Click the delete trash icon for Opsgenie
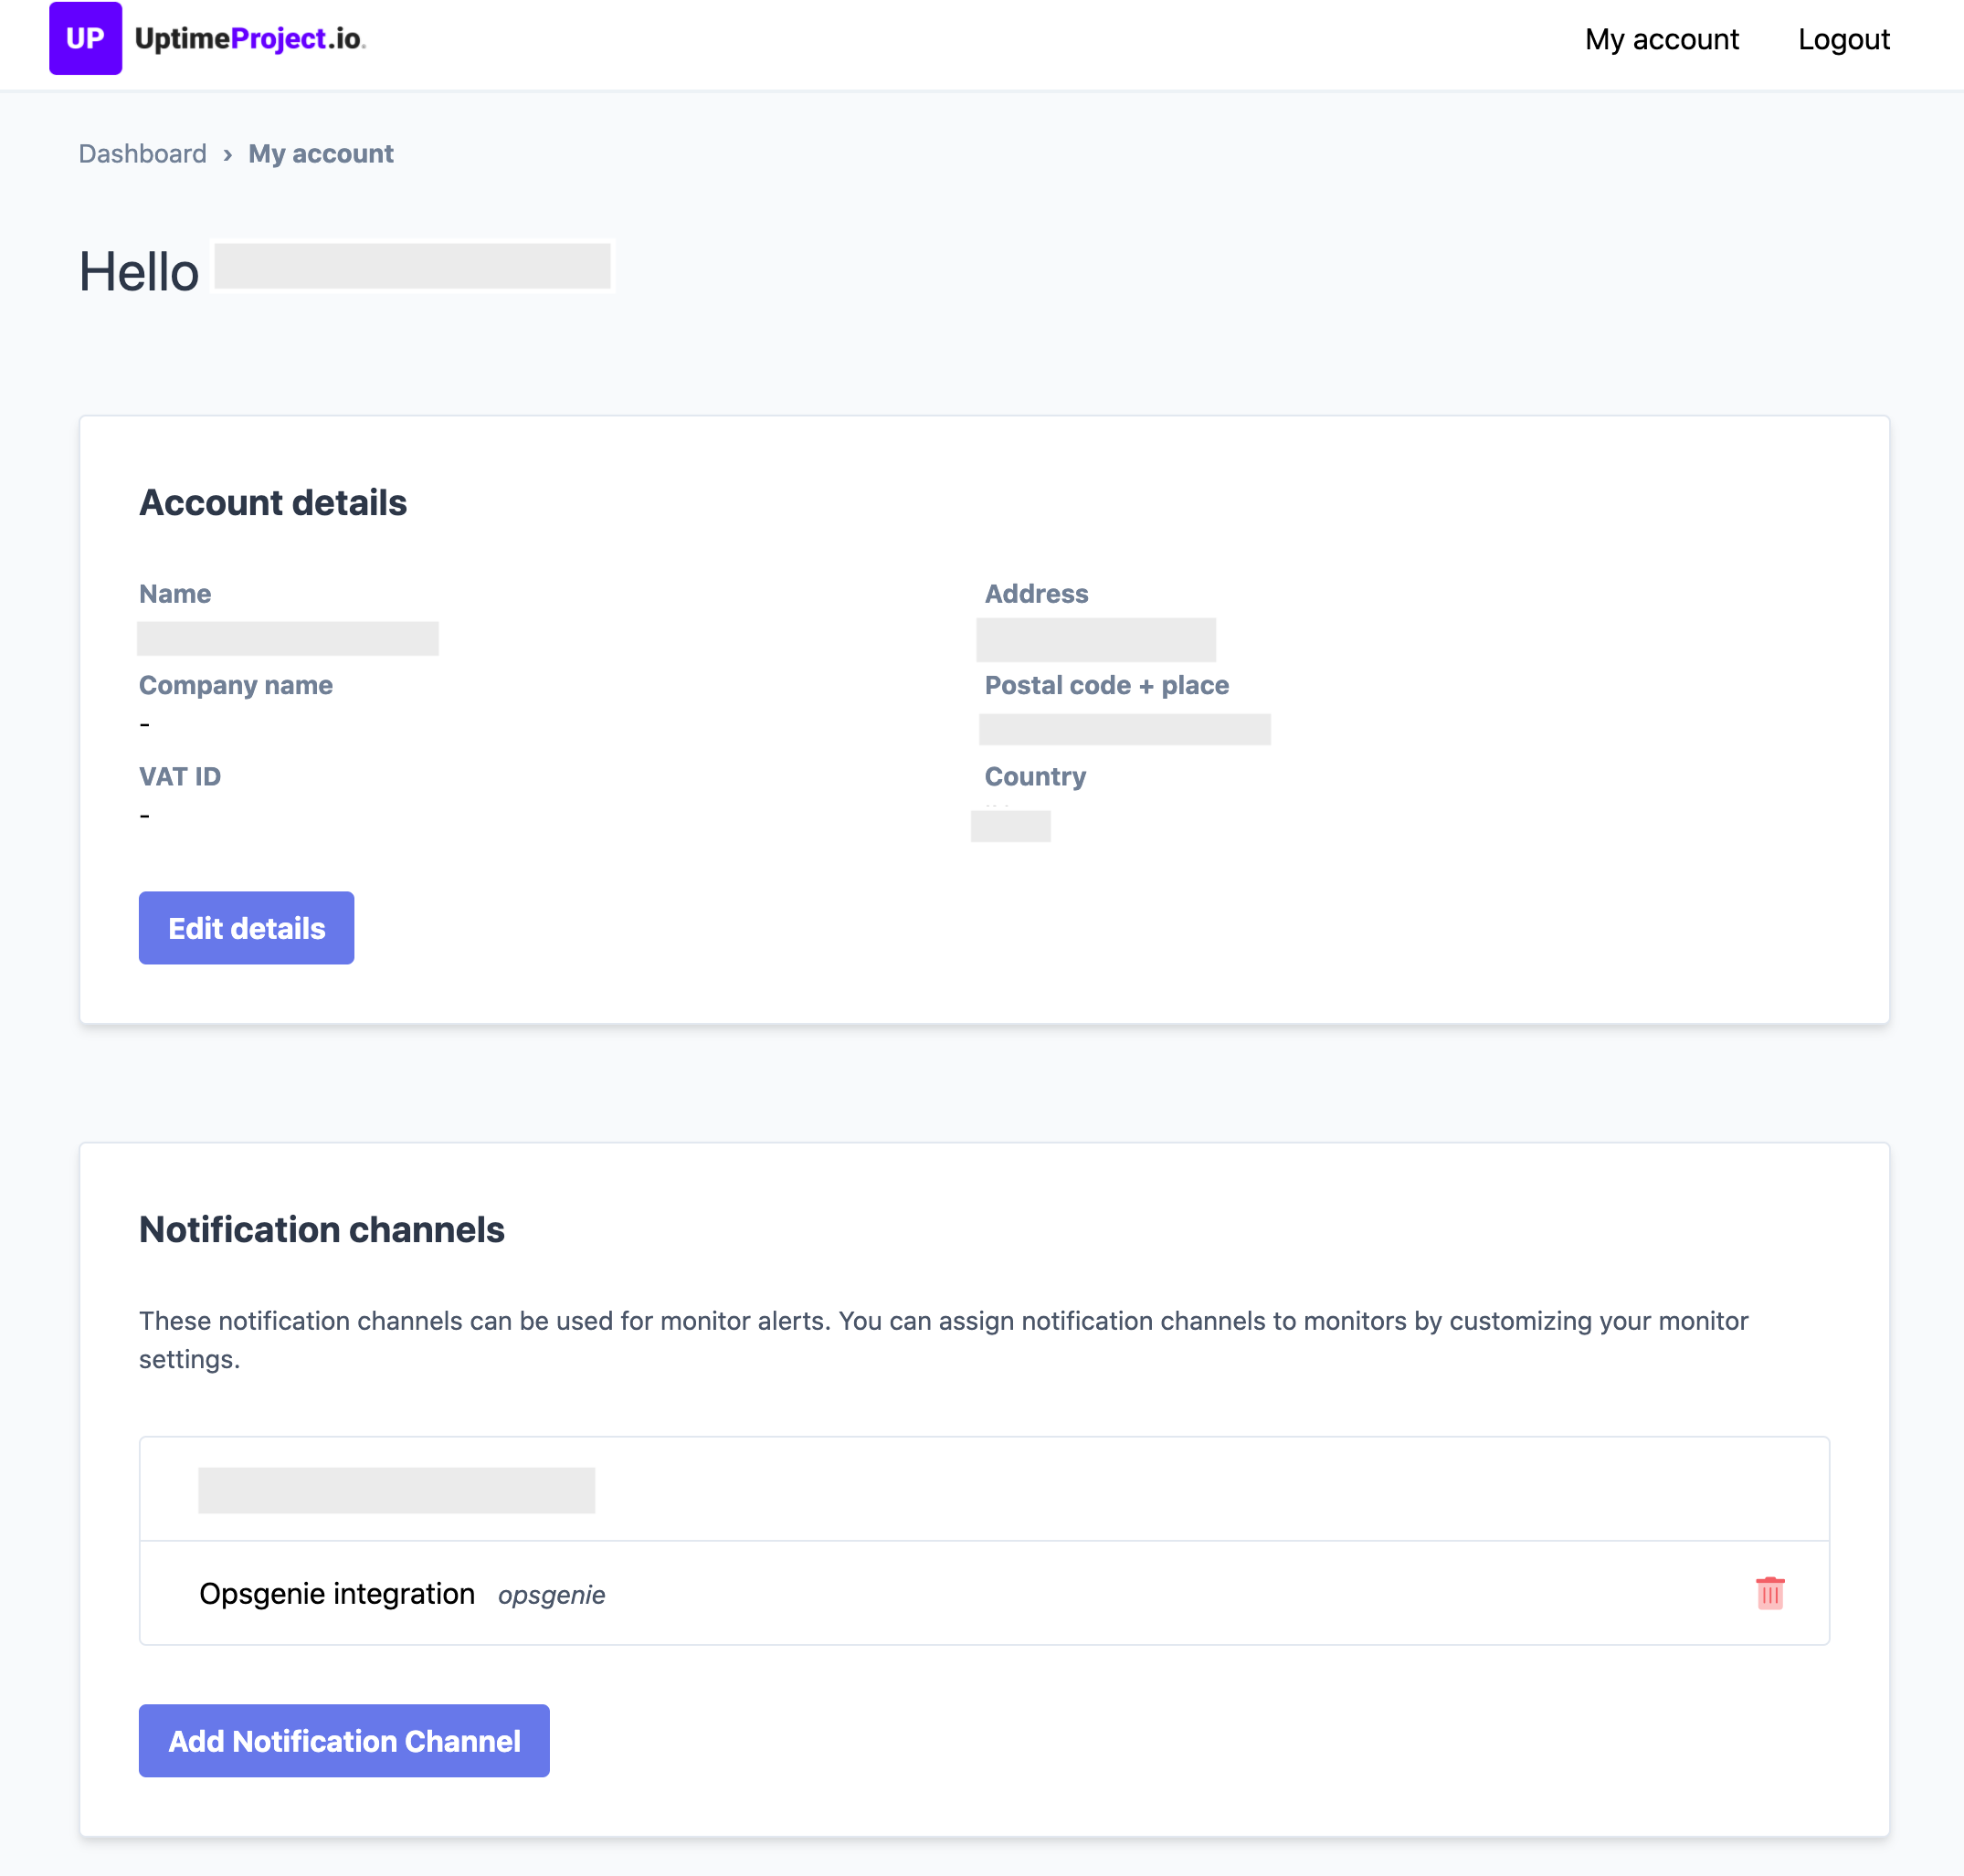Screen dimensions: 1964x1876 (x=1771, y=1594)
